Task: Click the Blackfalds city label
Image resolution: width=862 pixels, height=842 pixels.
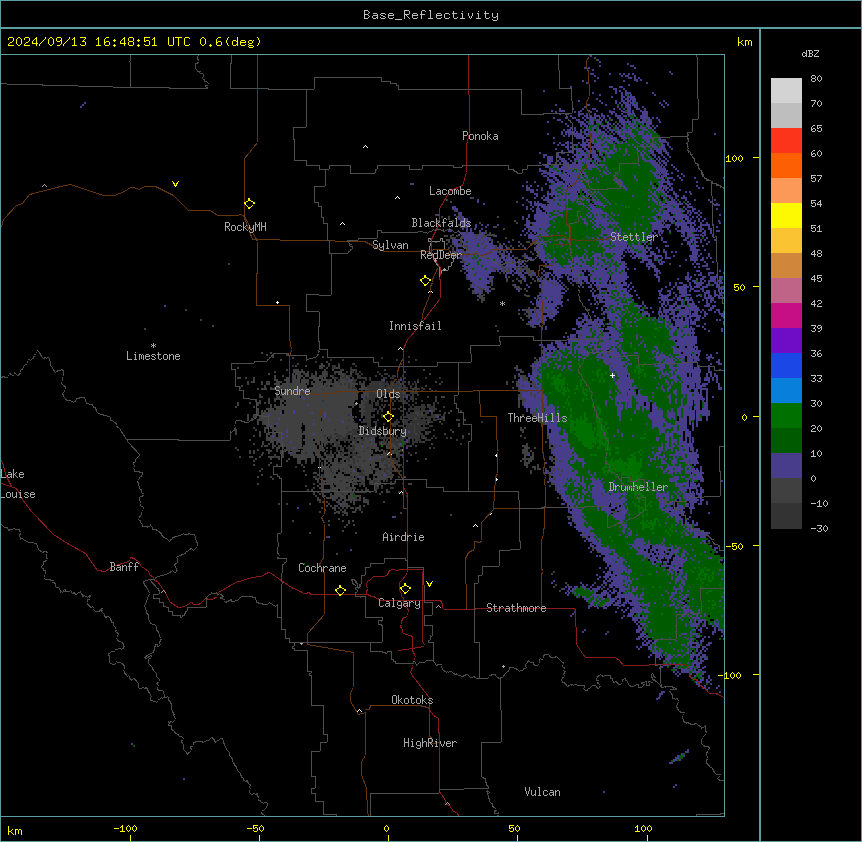Action: [441, 223]
